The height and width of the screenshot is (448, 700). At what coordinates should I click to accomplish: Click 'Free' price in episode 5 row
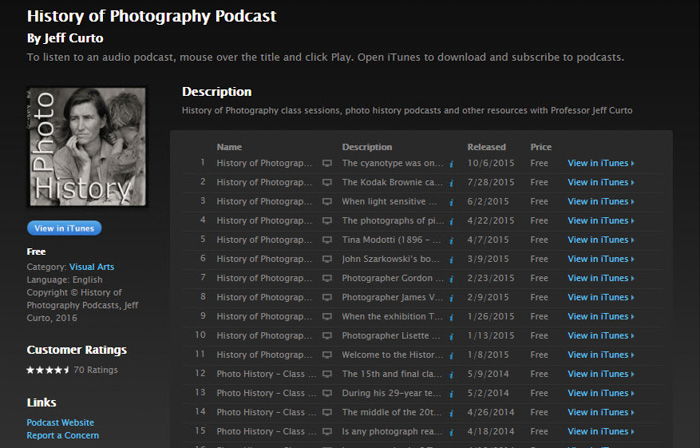539,240
